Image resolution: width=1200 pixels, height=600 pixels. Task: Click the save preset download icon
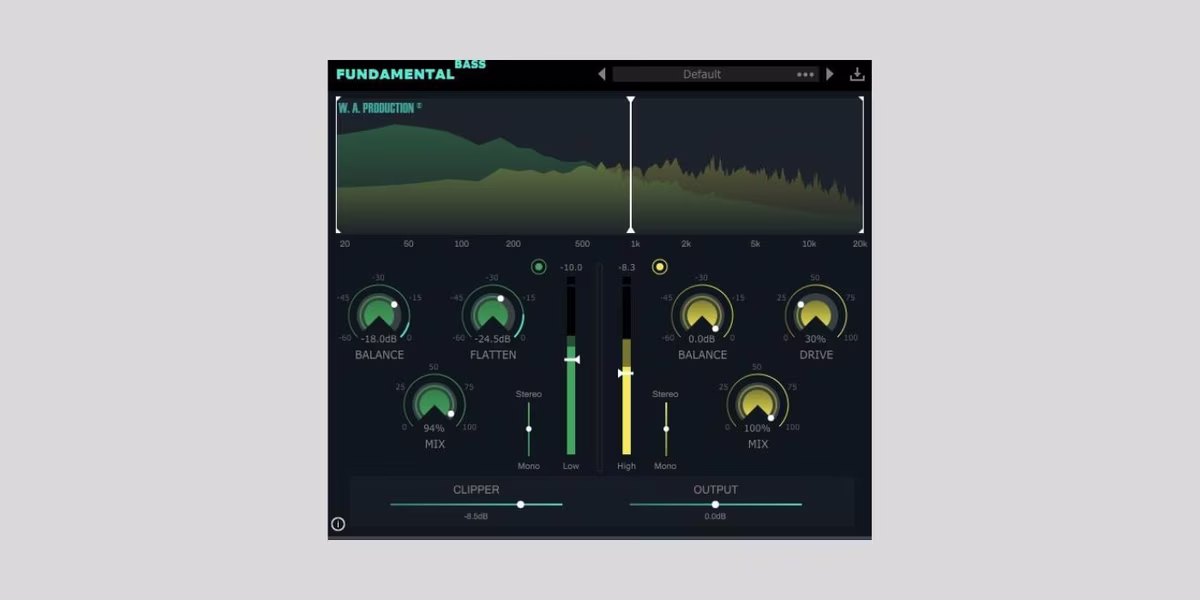(x=858, y=73)
